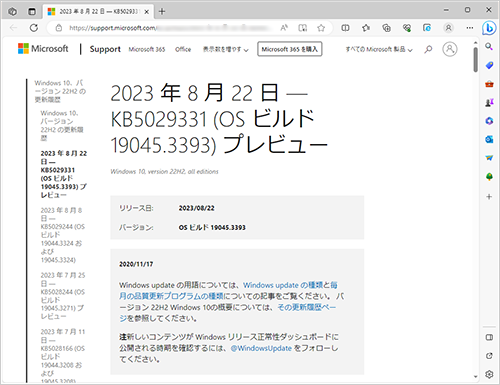Click the OS ビルド 19045.3393 version value
This screenshot has width=500, height=385.
pyautogui.click(x=212, y=227)
